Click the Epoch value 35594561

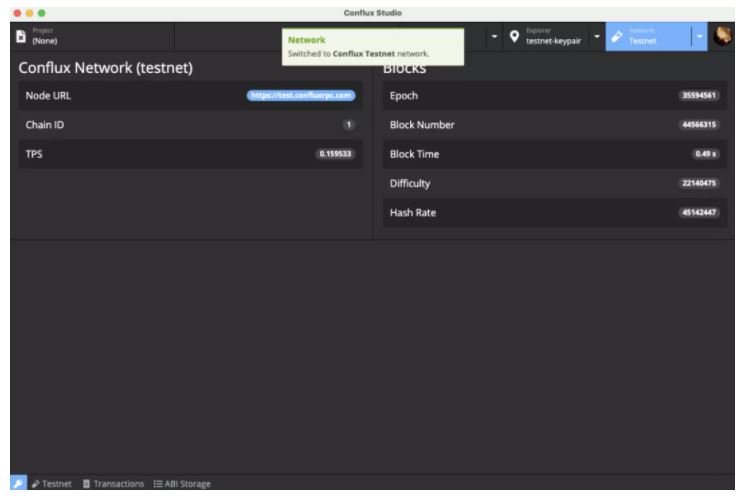[698, 95]
